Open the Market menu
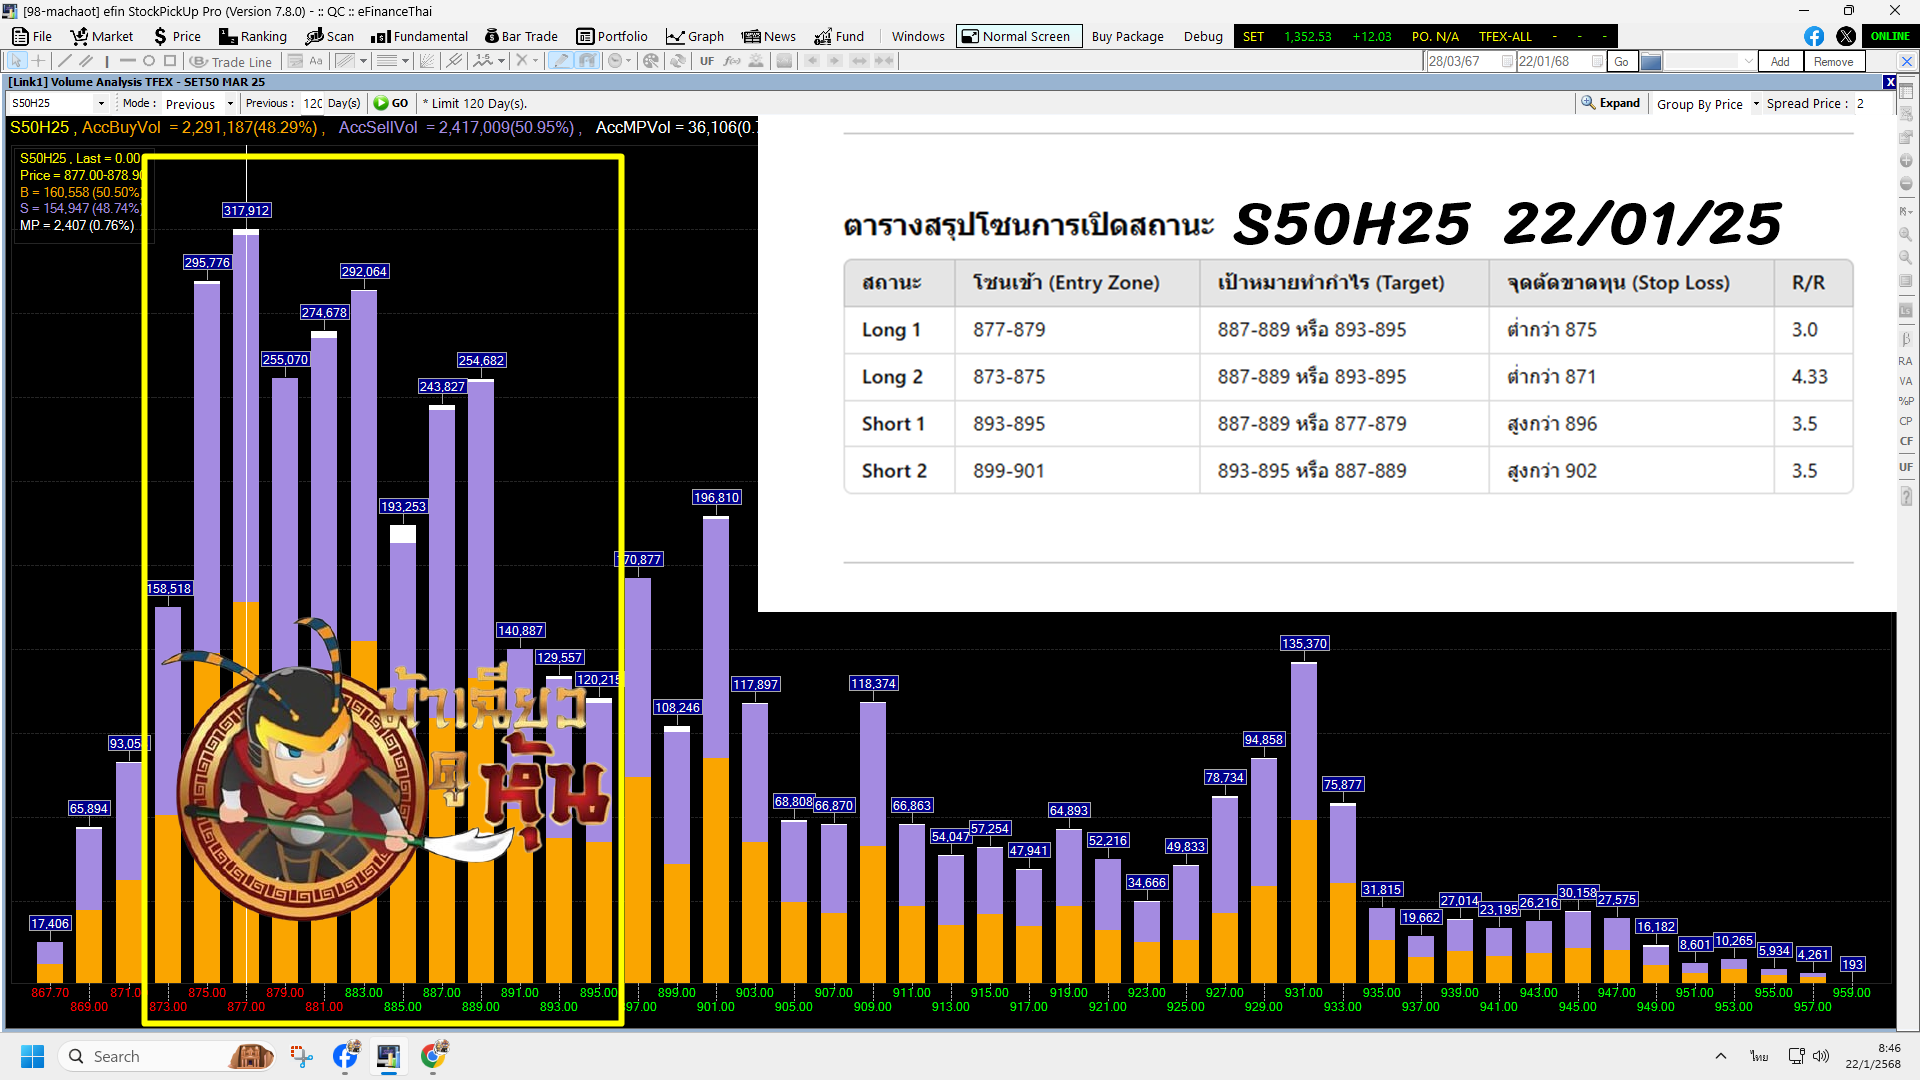Viewport: 1920px width, 1080px height. pos(102,36)
